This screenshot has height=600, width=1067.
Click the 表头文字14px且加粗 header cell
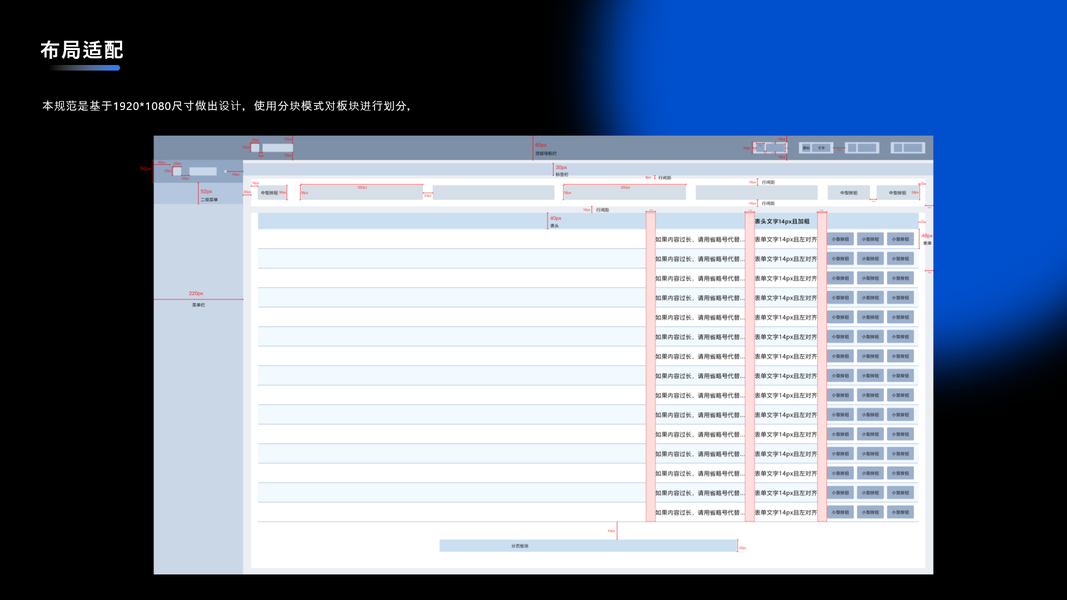[x=782, y=221]
